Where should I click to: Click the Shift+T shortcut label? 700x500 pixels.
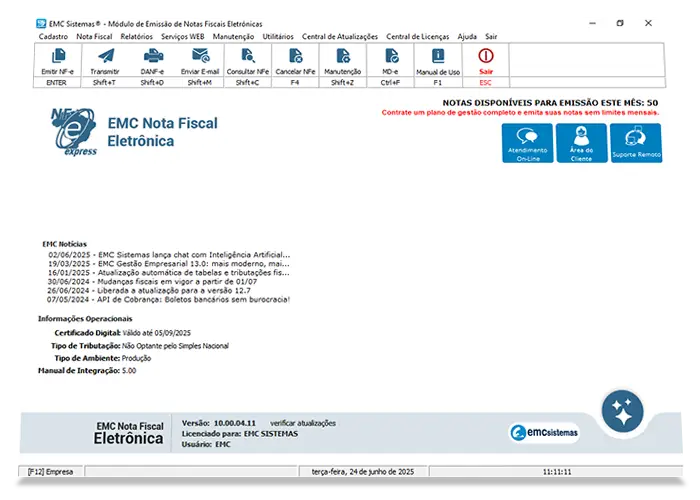[x=104, y=83]
